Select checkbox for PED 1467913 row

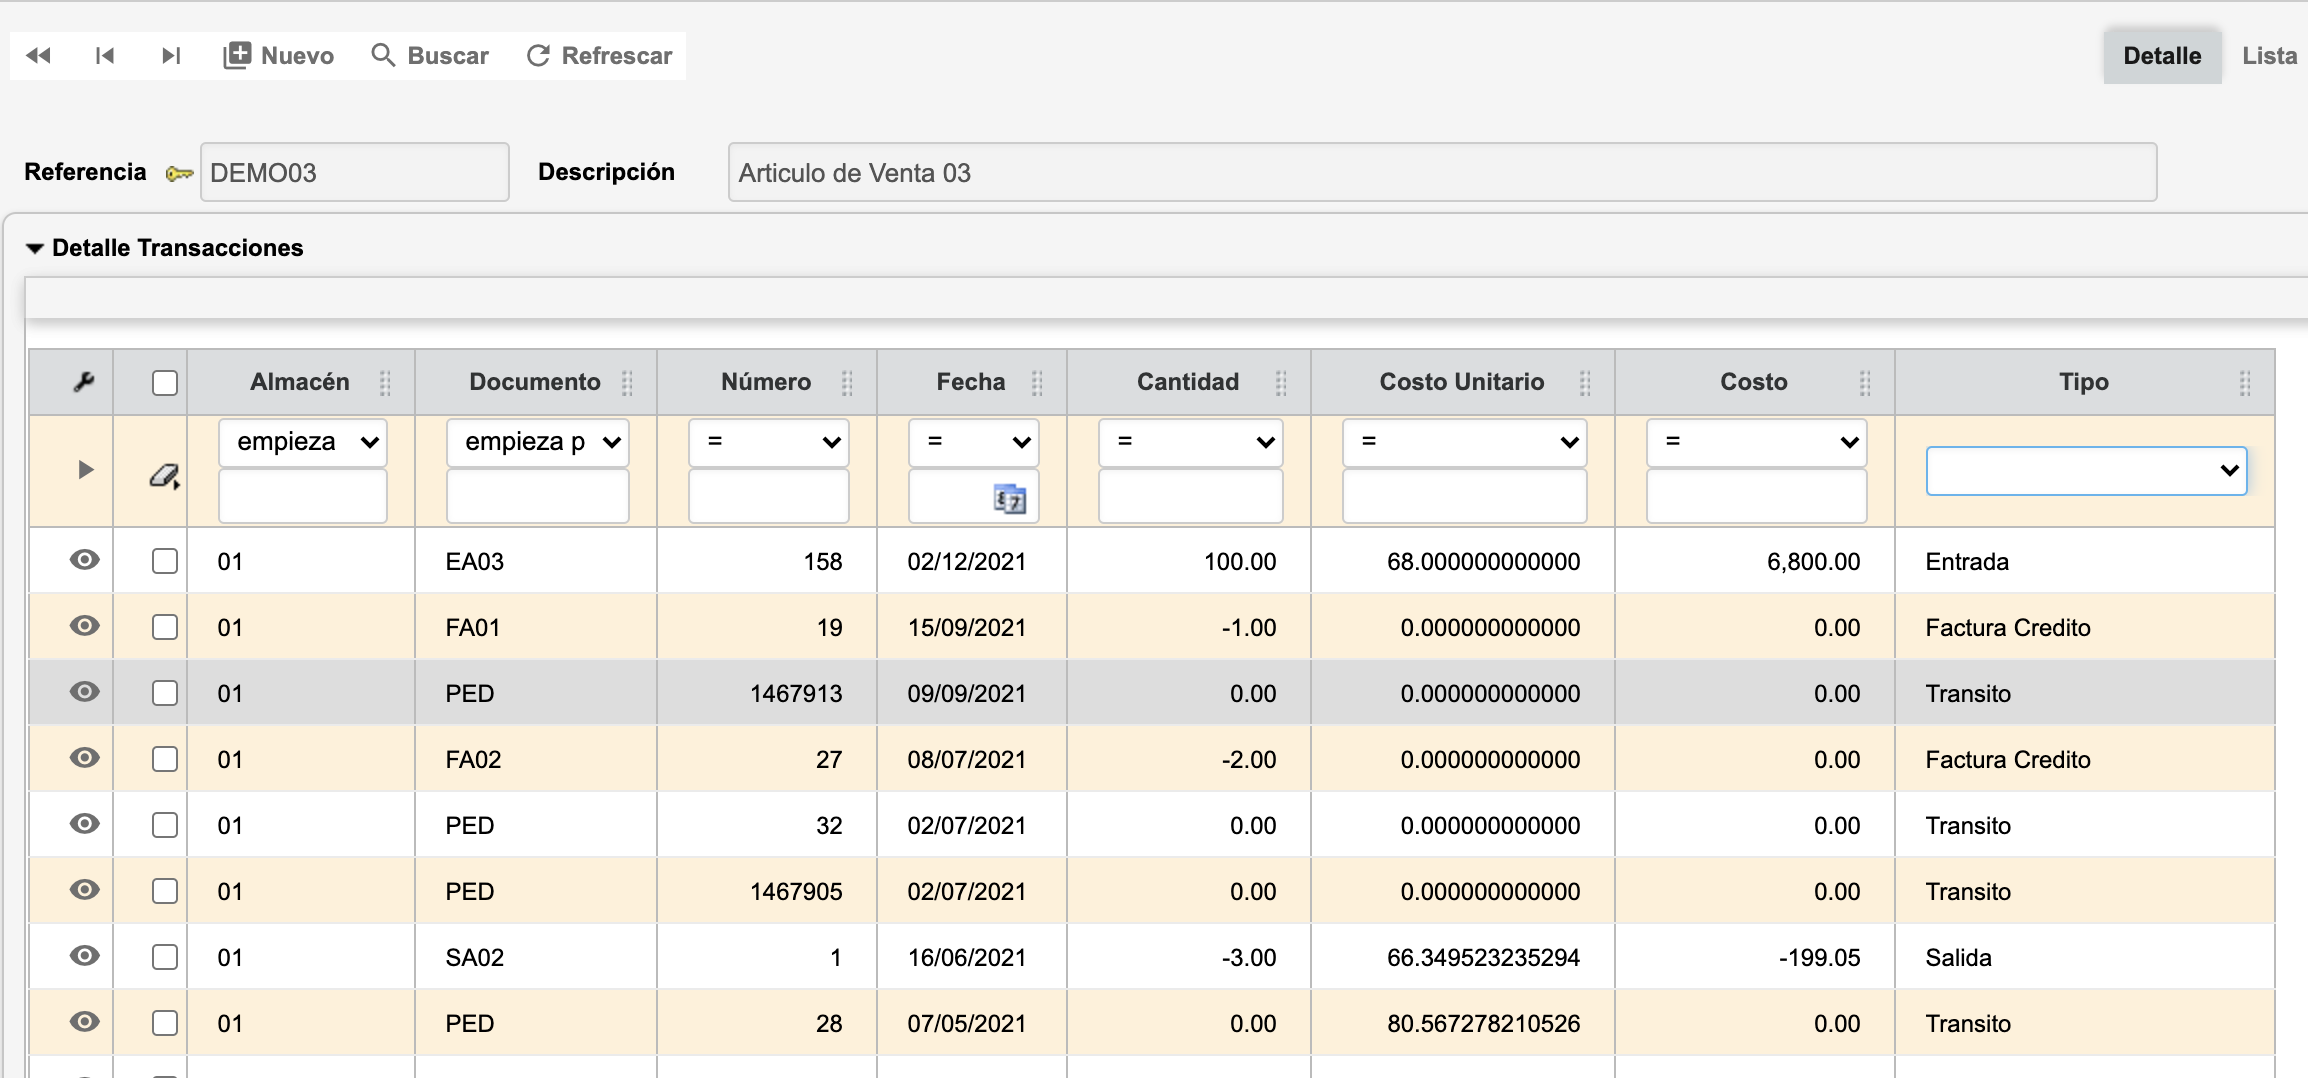coord(165,693)
